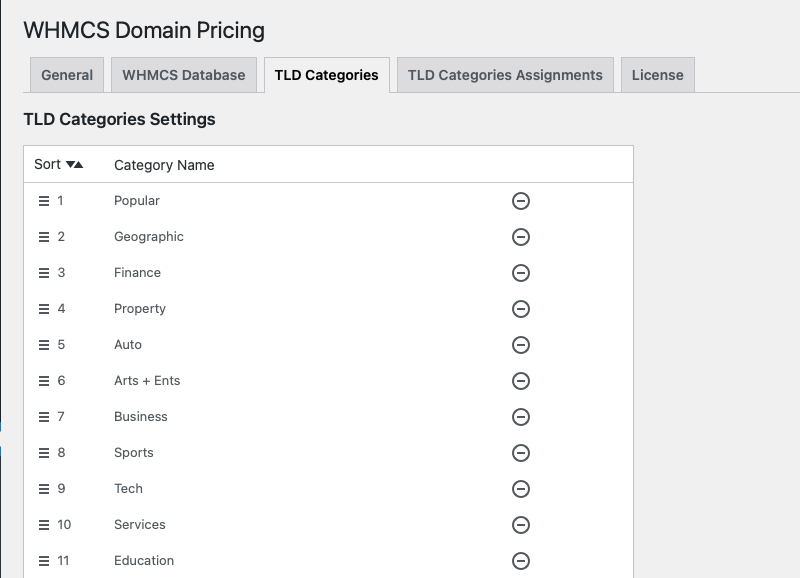Remove the Auto category
The image size is (800, 578).
tap(520, 345)
